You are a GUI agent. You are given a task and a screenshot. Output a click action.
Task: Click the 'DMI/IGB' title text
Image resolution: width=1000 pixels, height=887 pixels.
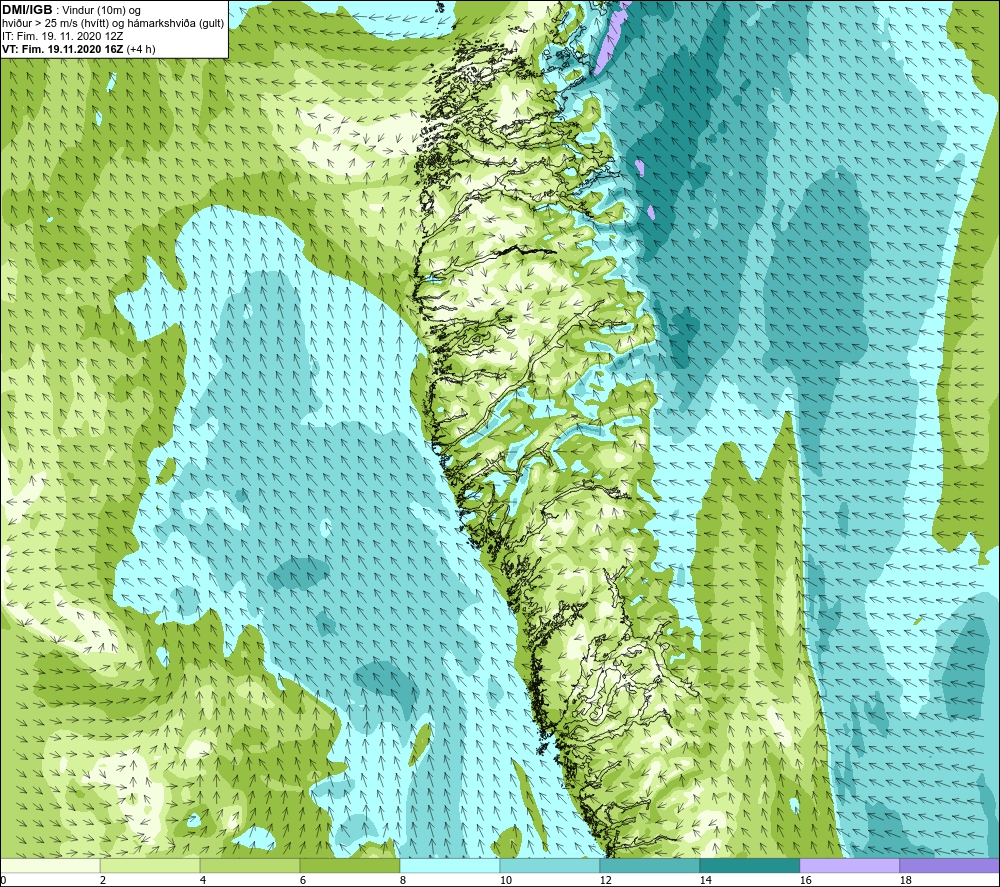tap(27, 10)
